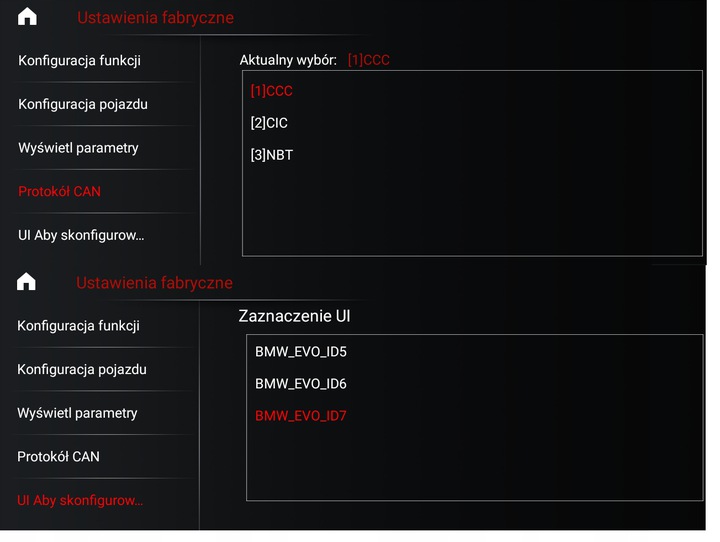This screenshot has width=720, height=542.
Task: Tap the home icon in the upper screen
Action: (27, 16)
